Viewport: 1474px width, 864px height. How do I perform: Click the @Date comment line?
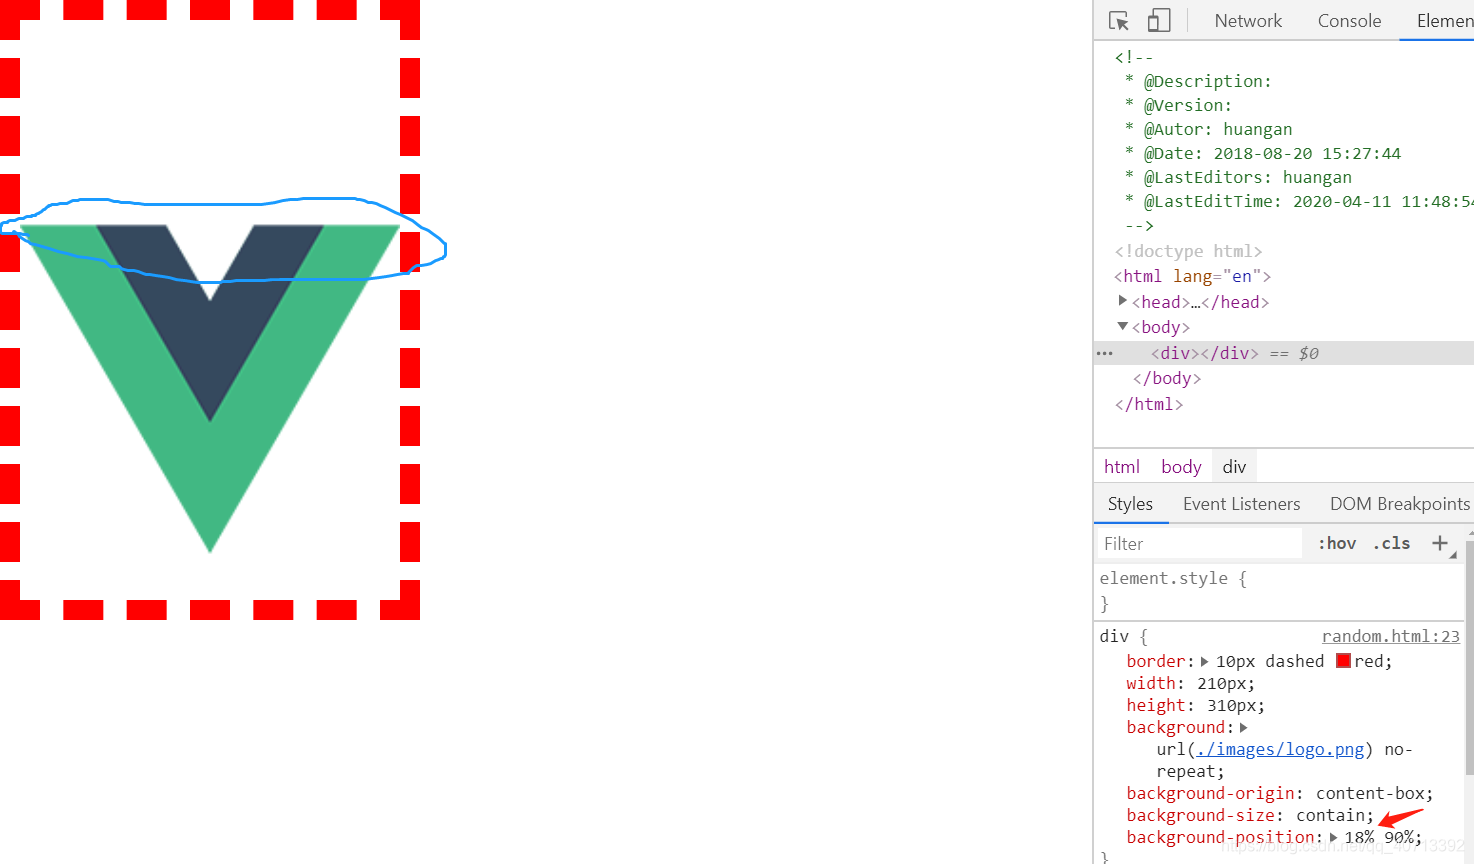(x=1262, y=153)
